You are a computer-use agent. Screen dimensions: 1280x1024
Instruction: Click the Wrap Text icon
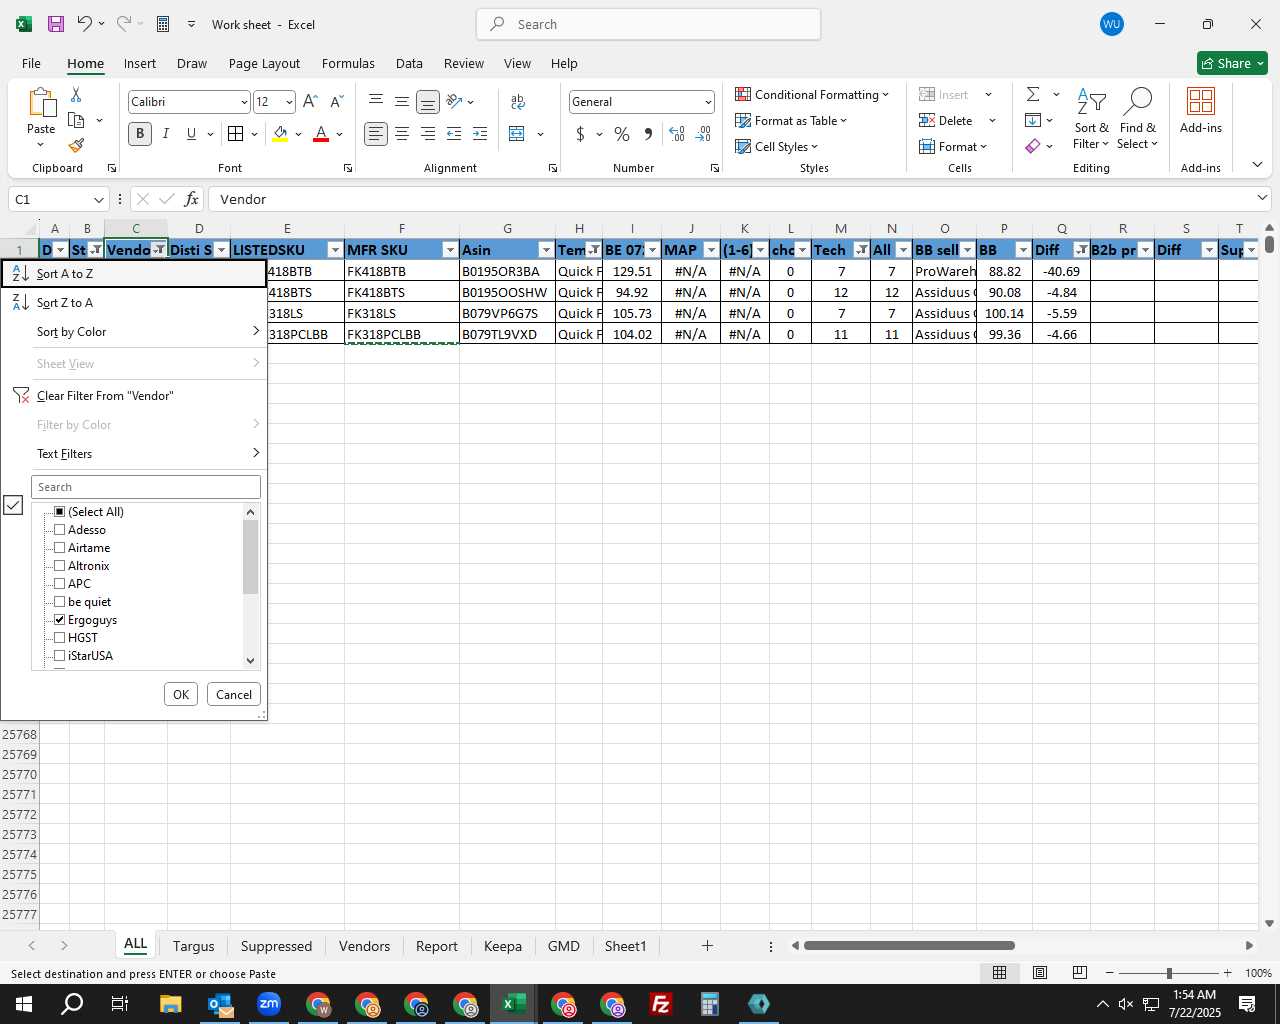[x=517, y=101]
